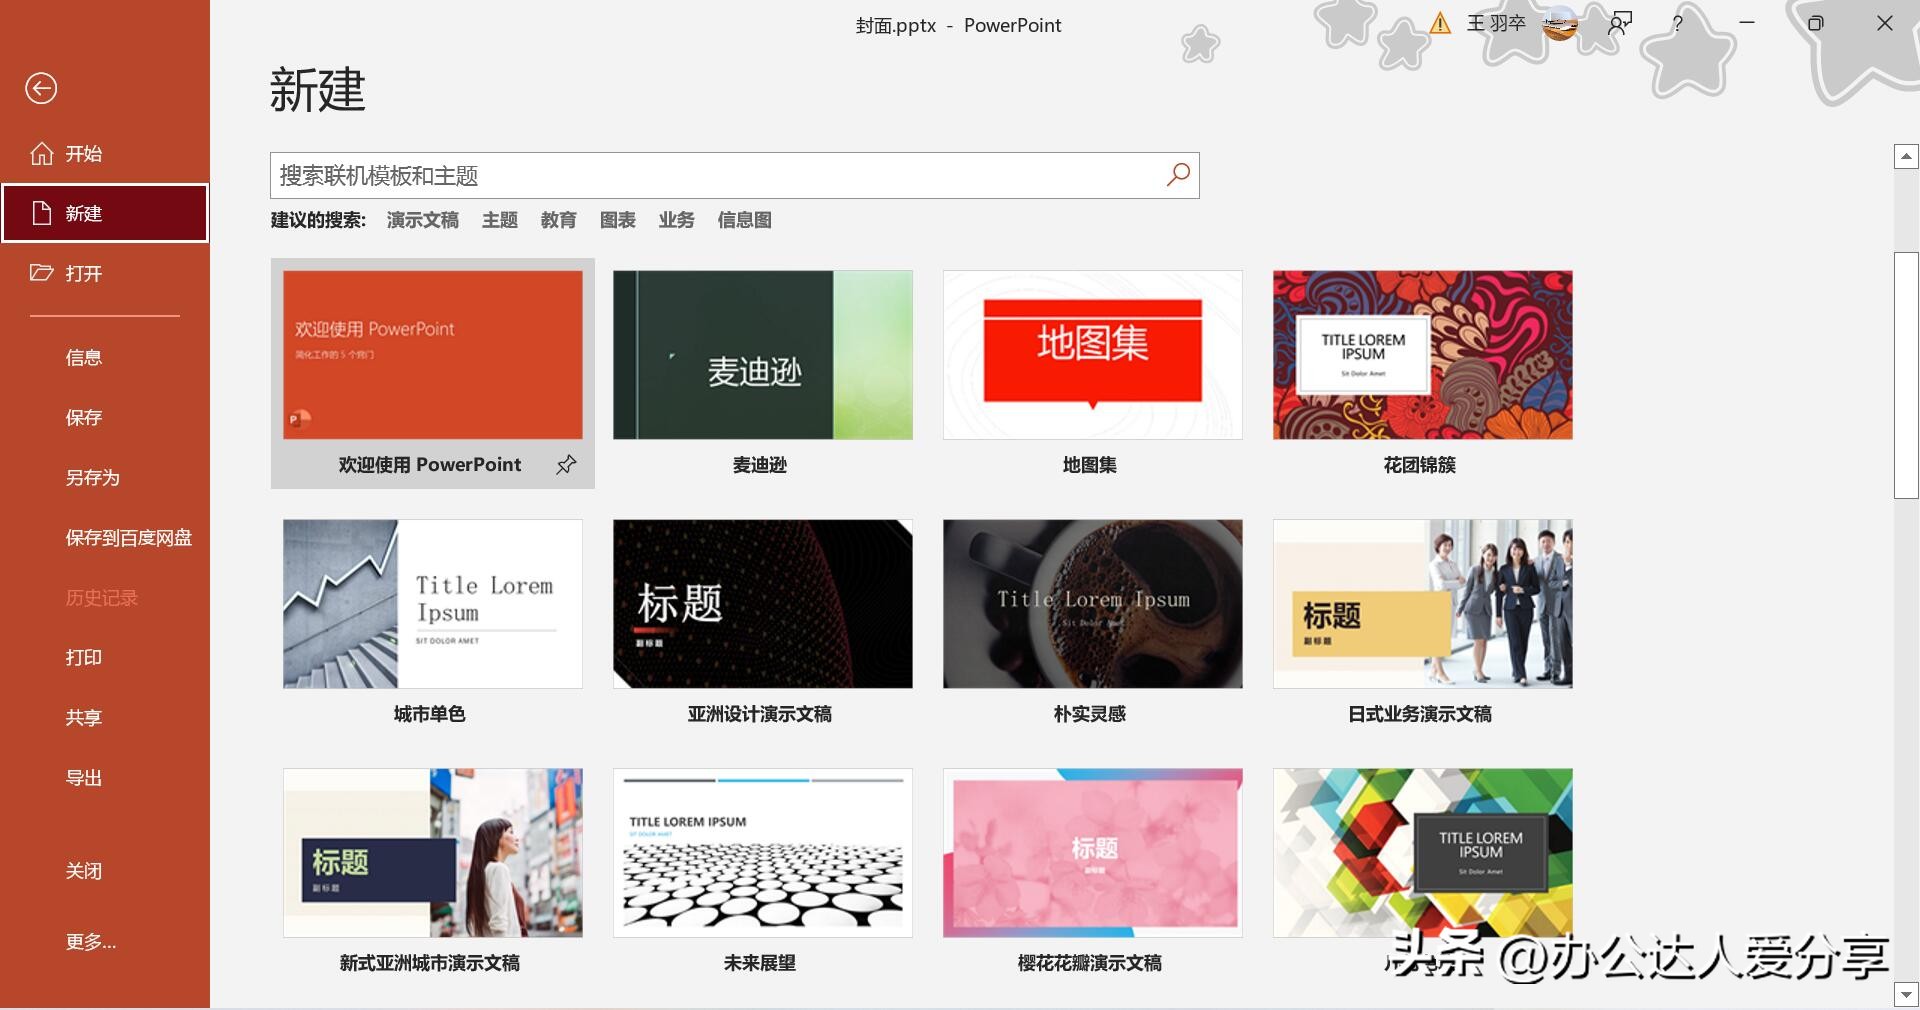Open Help via the question mark icon
The width and height of the screenshot is (1920, 1010).
point(1678,23)
